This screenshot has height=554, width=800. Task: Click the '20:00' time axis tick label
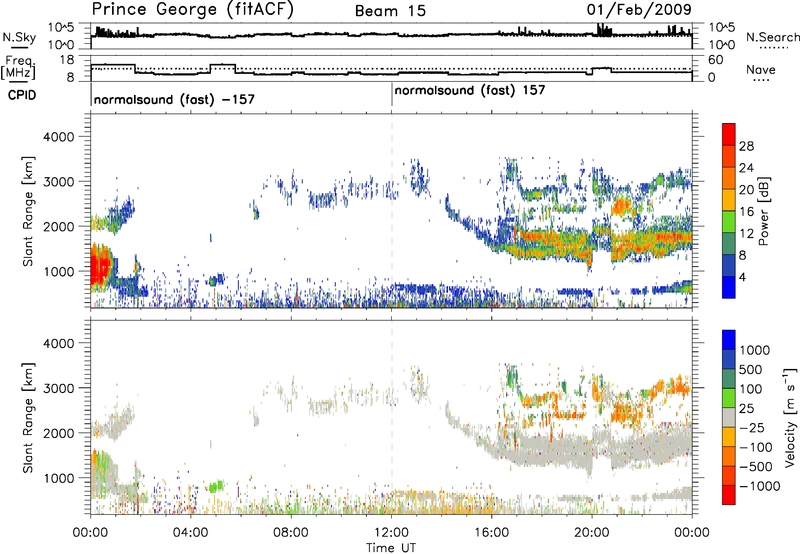pyautogui.click(x=592, y=533)
